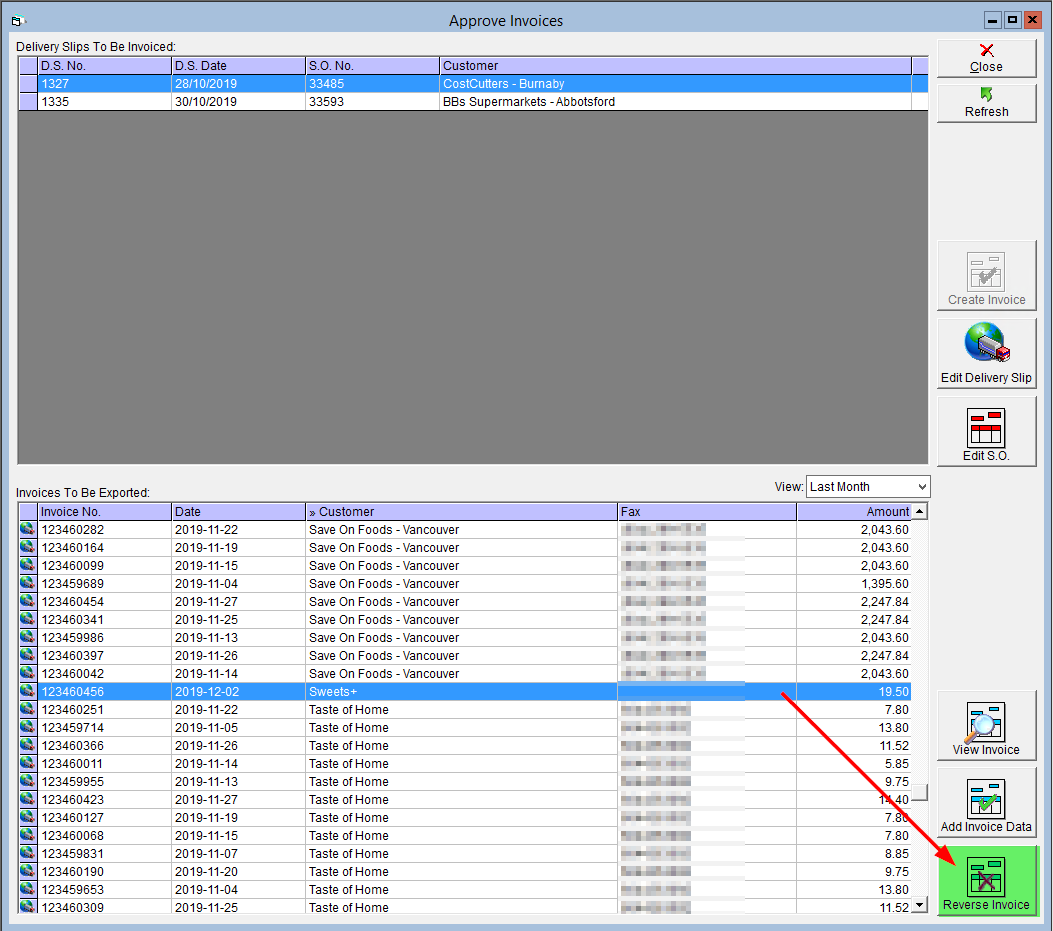Sort by the S.O. No. column header
Image resolution: width=1053 pixels, height=931 pixels.
point(372,66)
